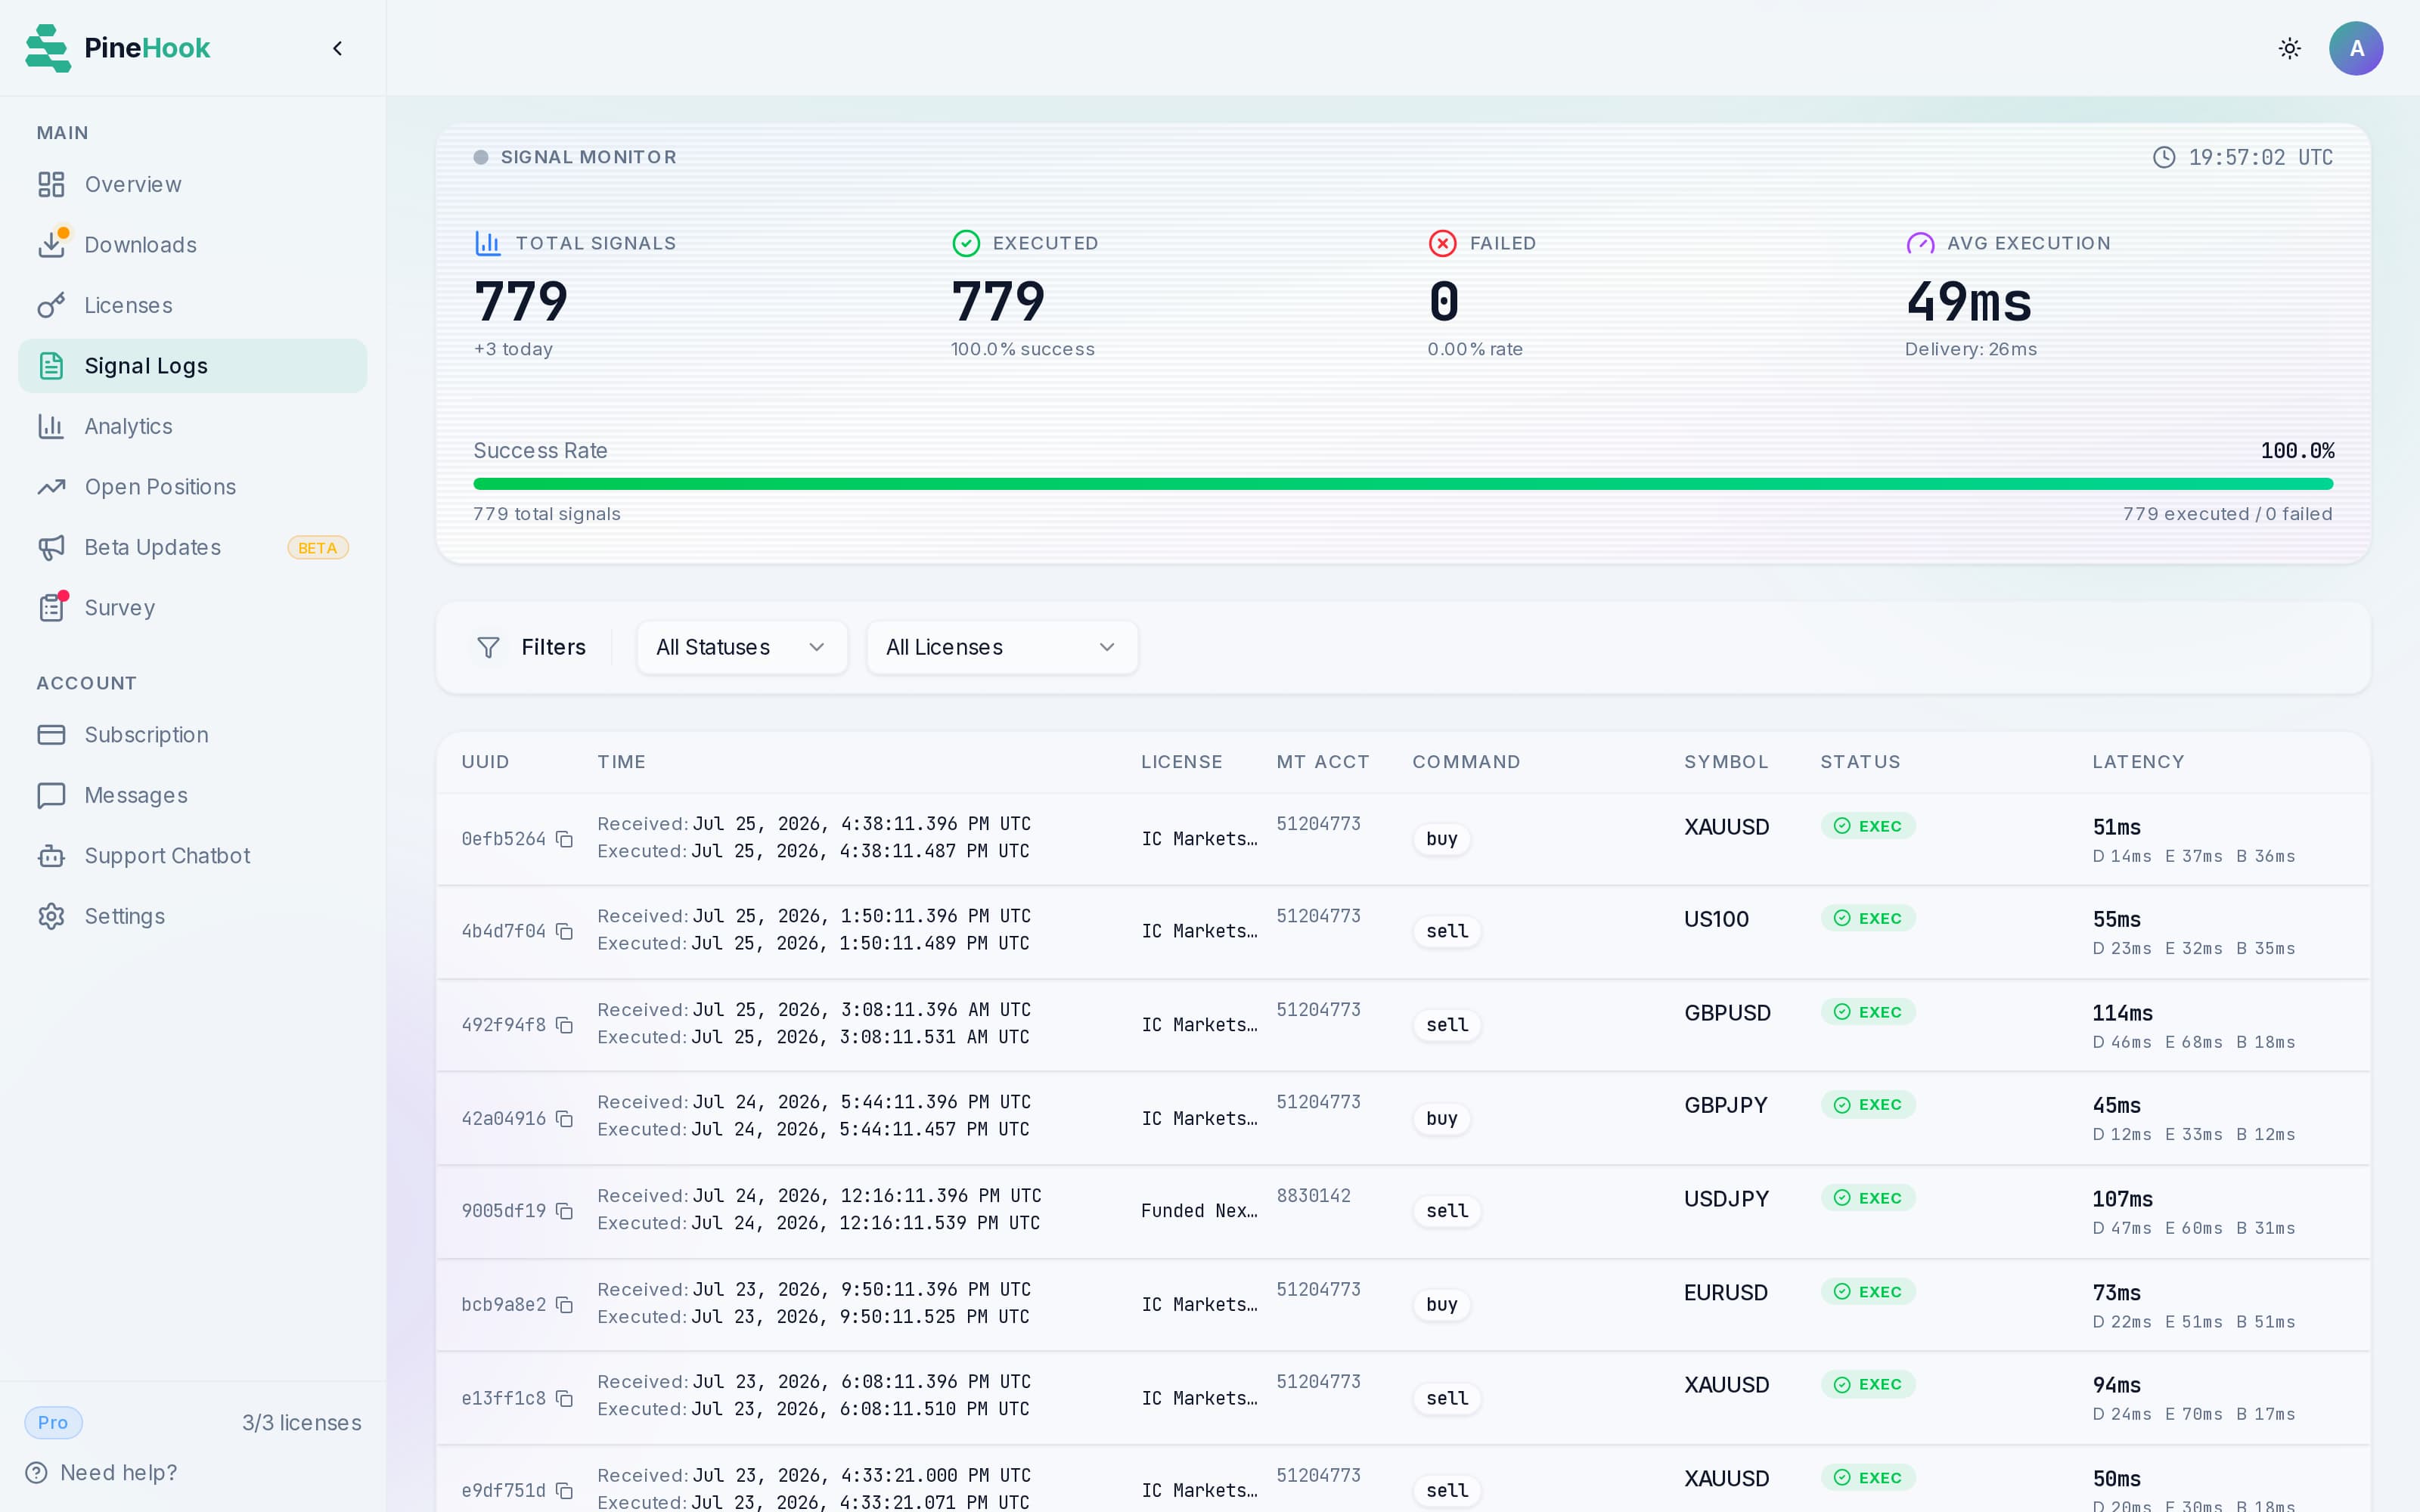Copy UUID 0efb5264
This screenshot has width=2420, height=1512.
(564, 839)
